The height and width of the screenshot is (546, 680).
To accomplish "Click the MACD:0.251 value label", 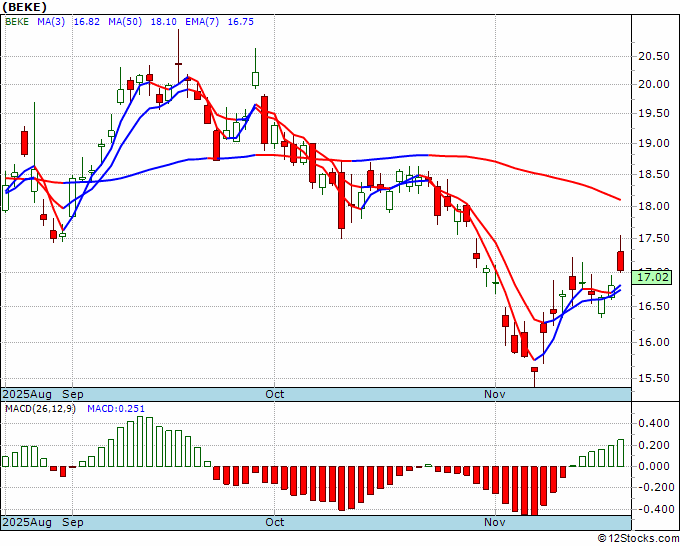I will click(x=116, y=409).
